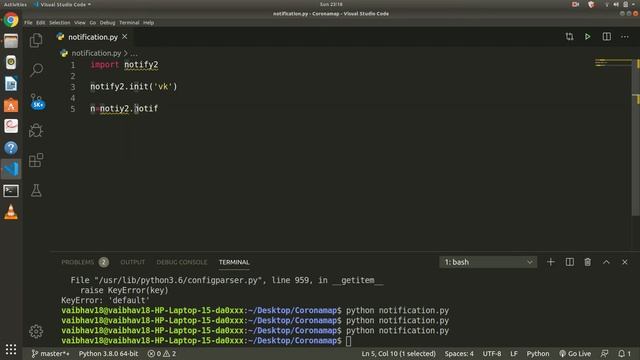Open the notifications bell in status bar

[x=624, y=353]
